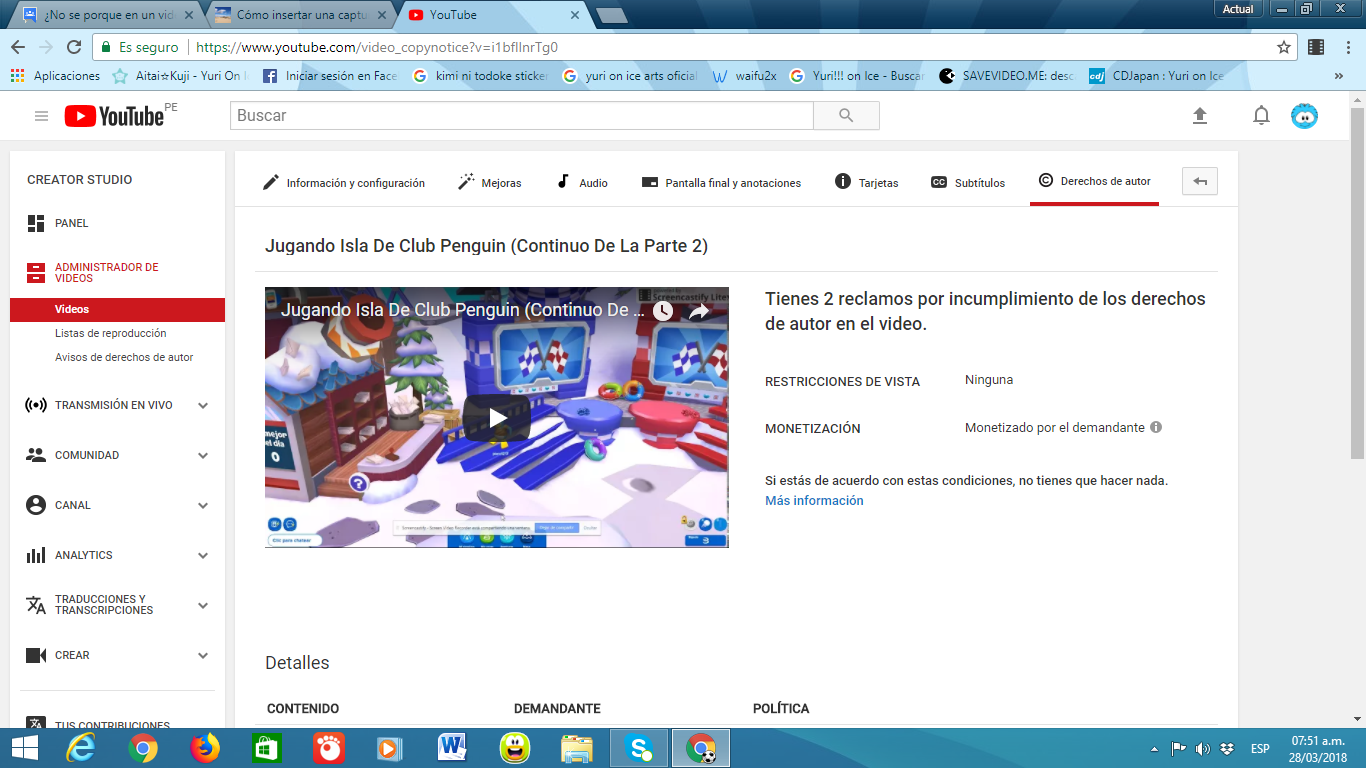Viewport: 1366px width, 768px height.
Task: Open the YouTube guide hamburger menu
Action: (x=41, y=116)
